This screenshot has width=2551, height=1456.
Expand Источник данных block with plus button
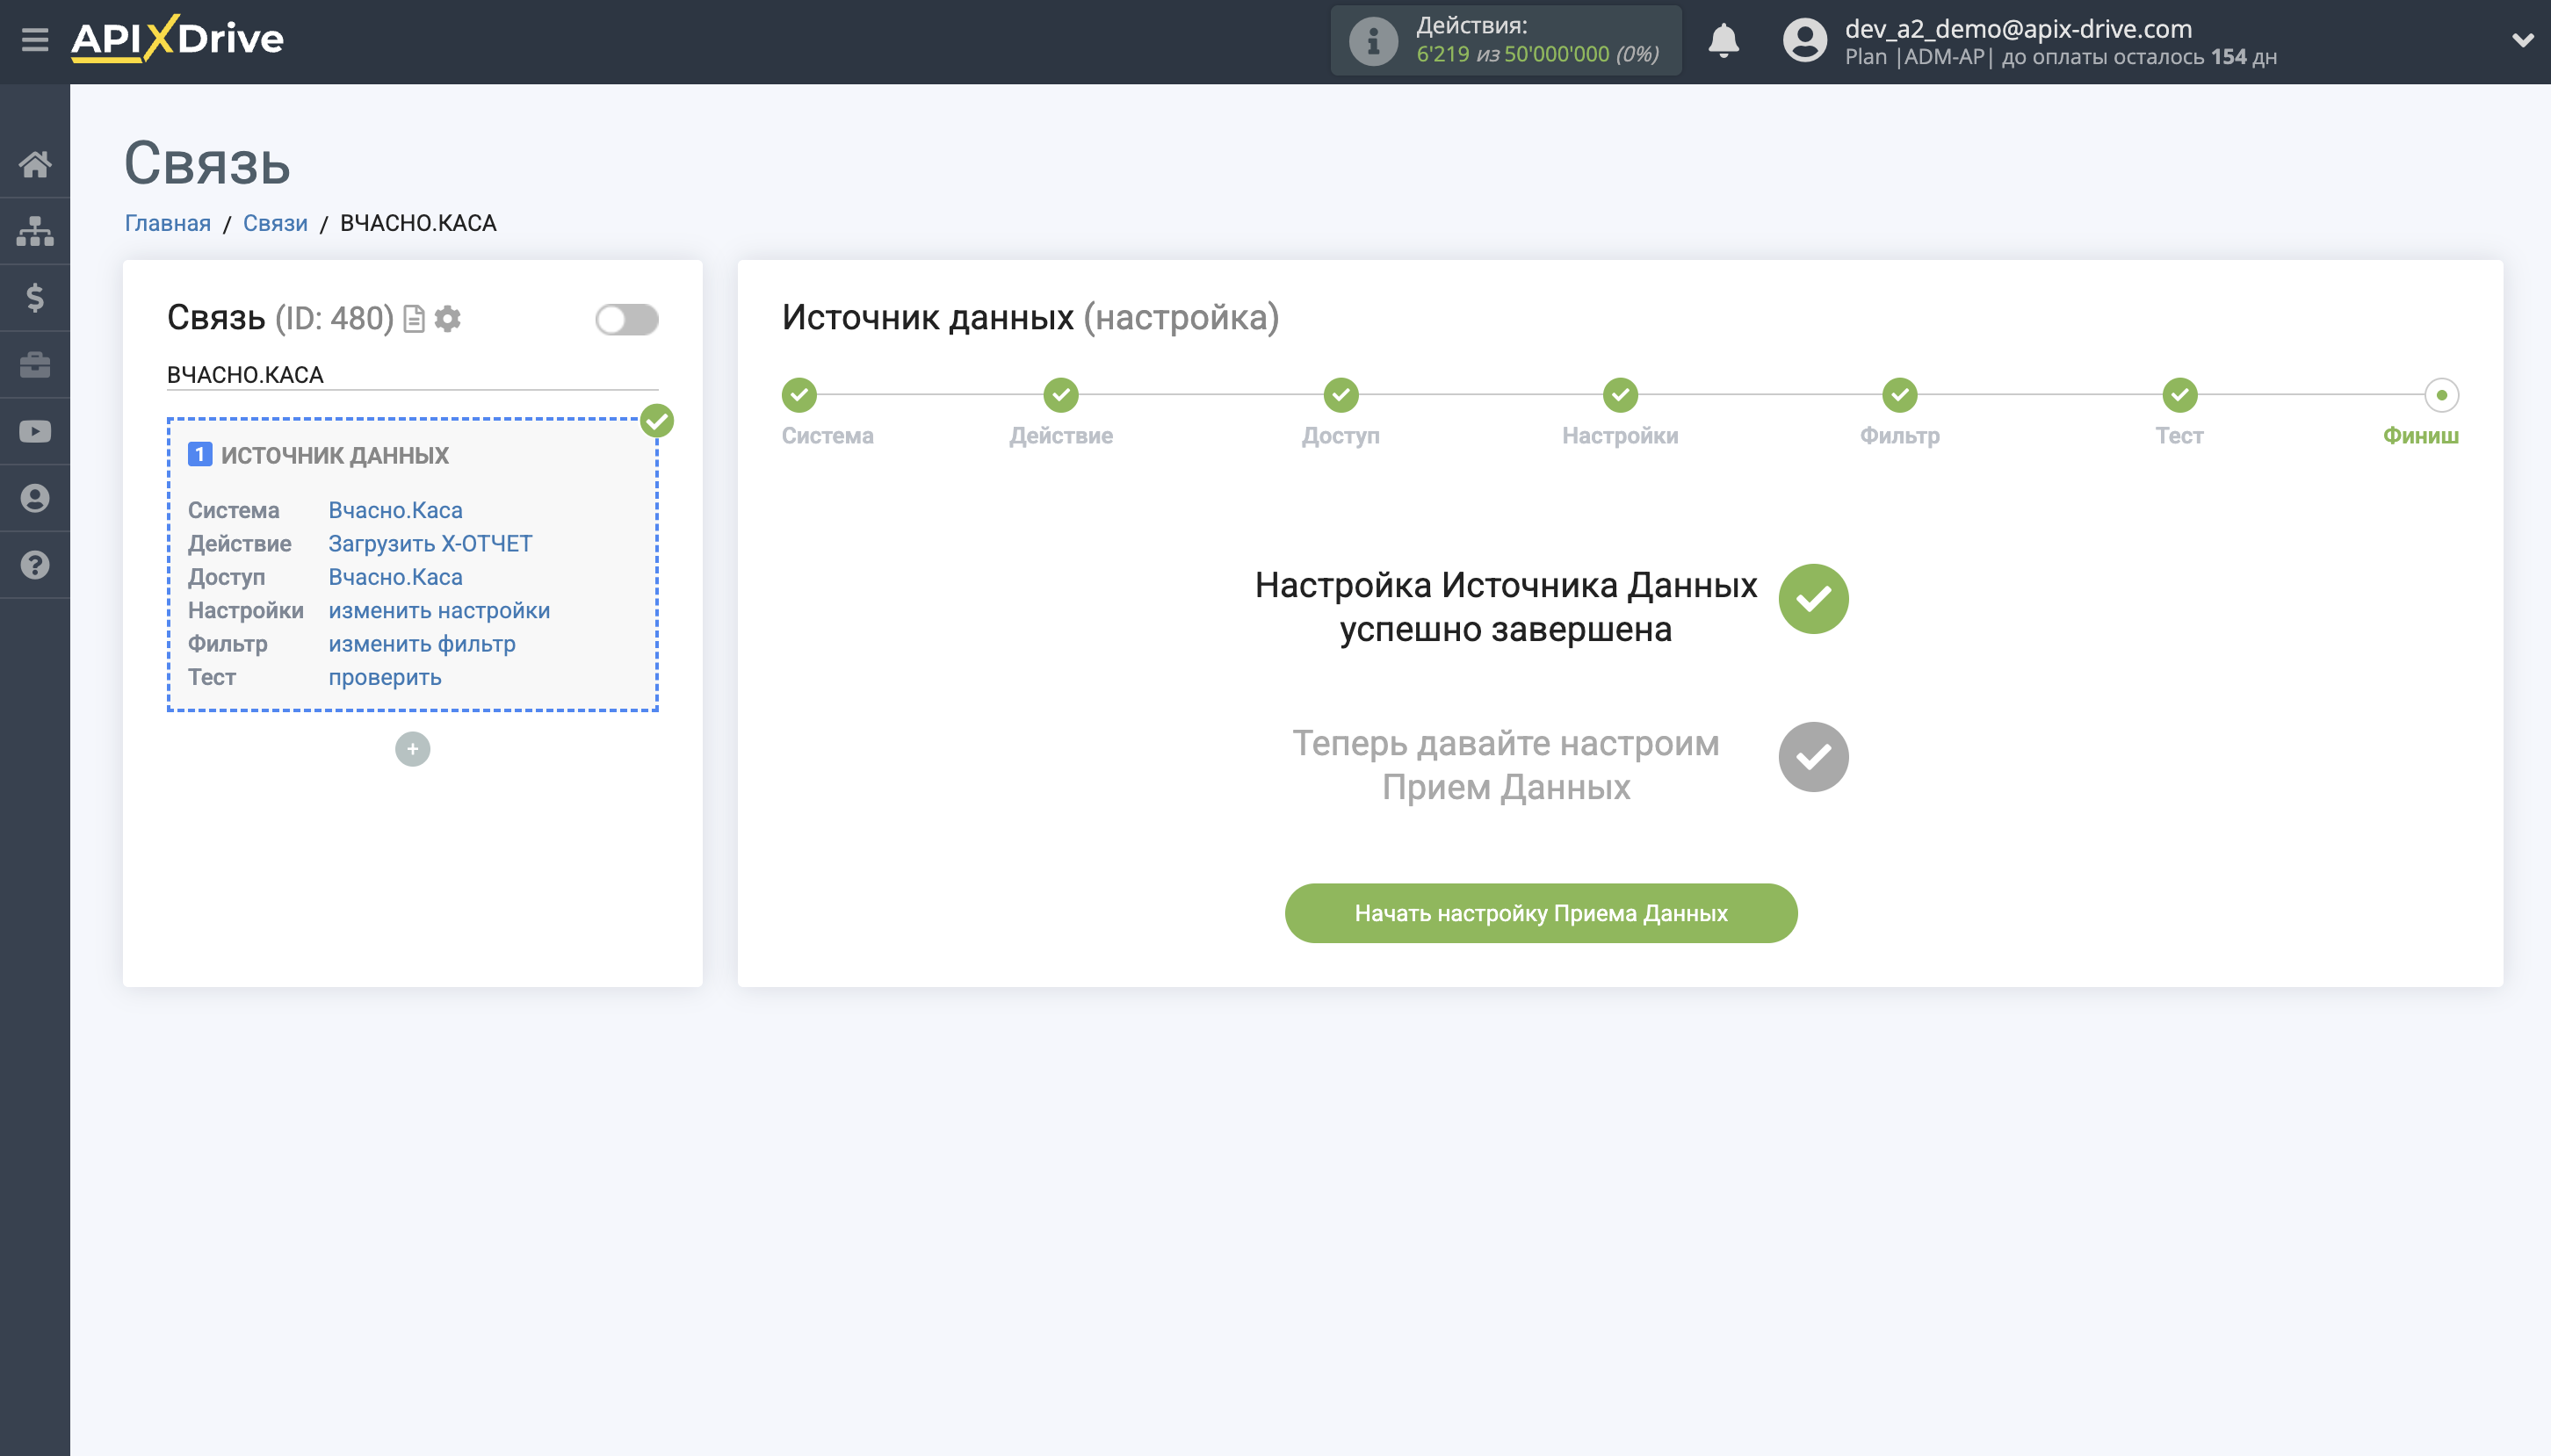[x=412, y=748]
